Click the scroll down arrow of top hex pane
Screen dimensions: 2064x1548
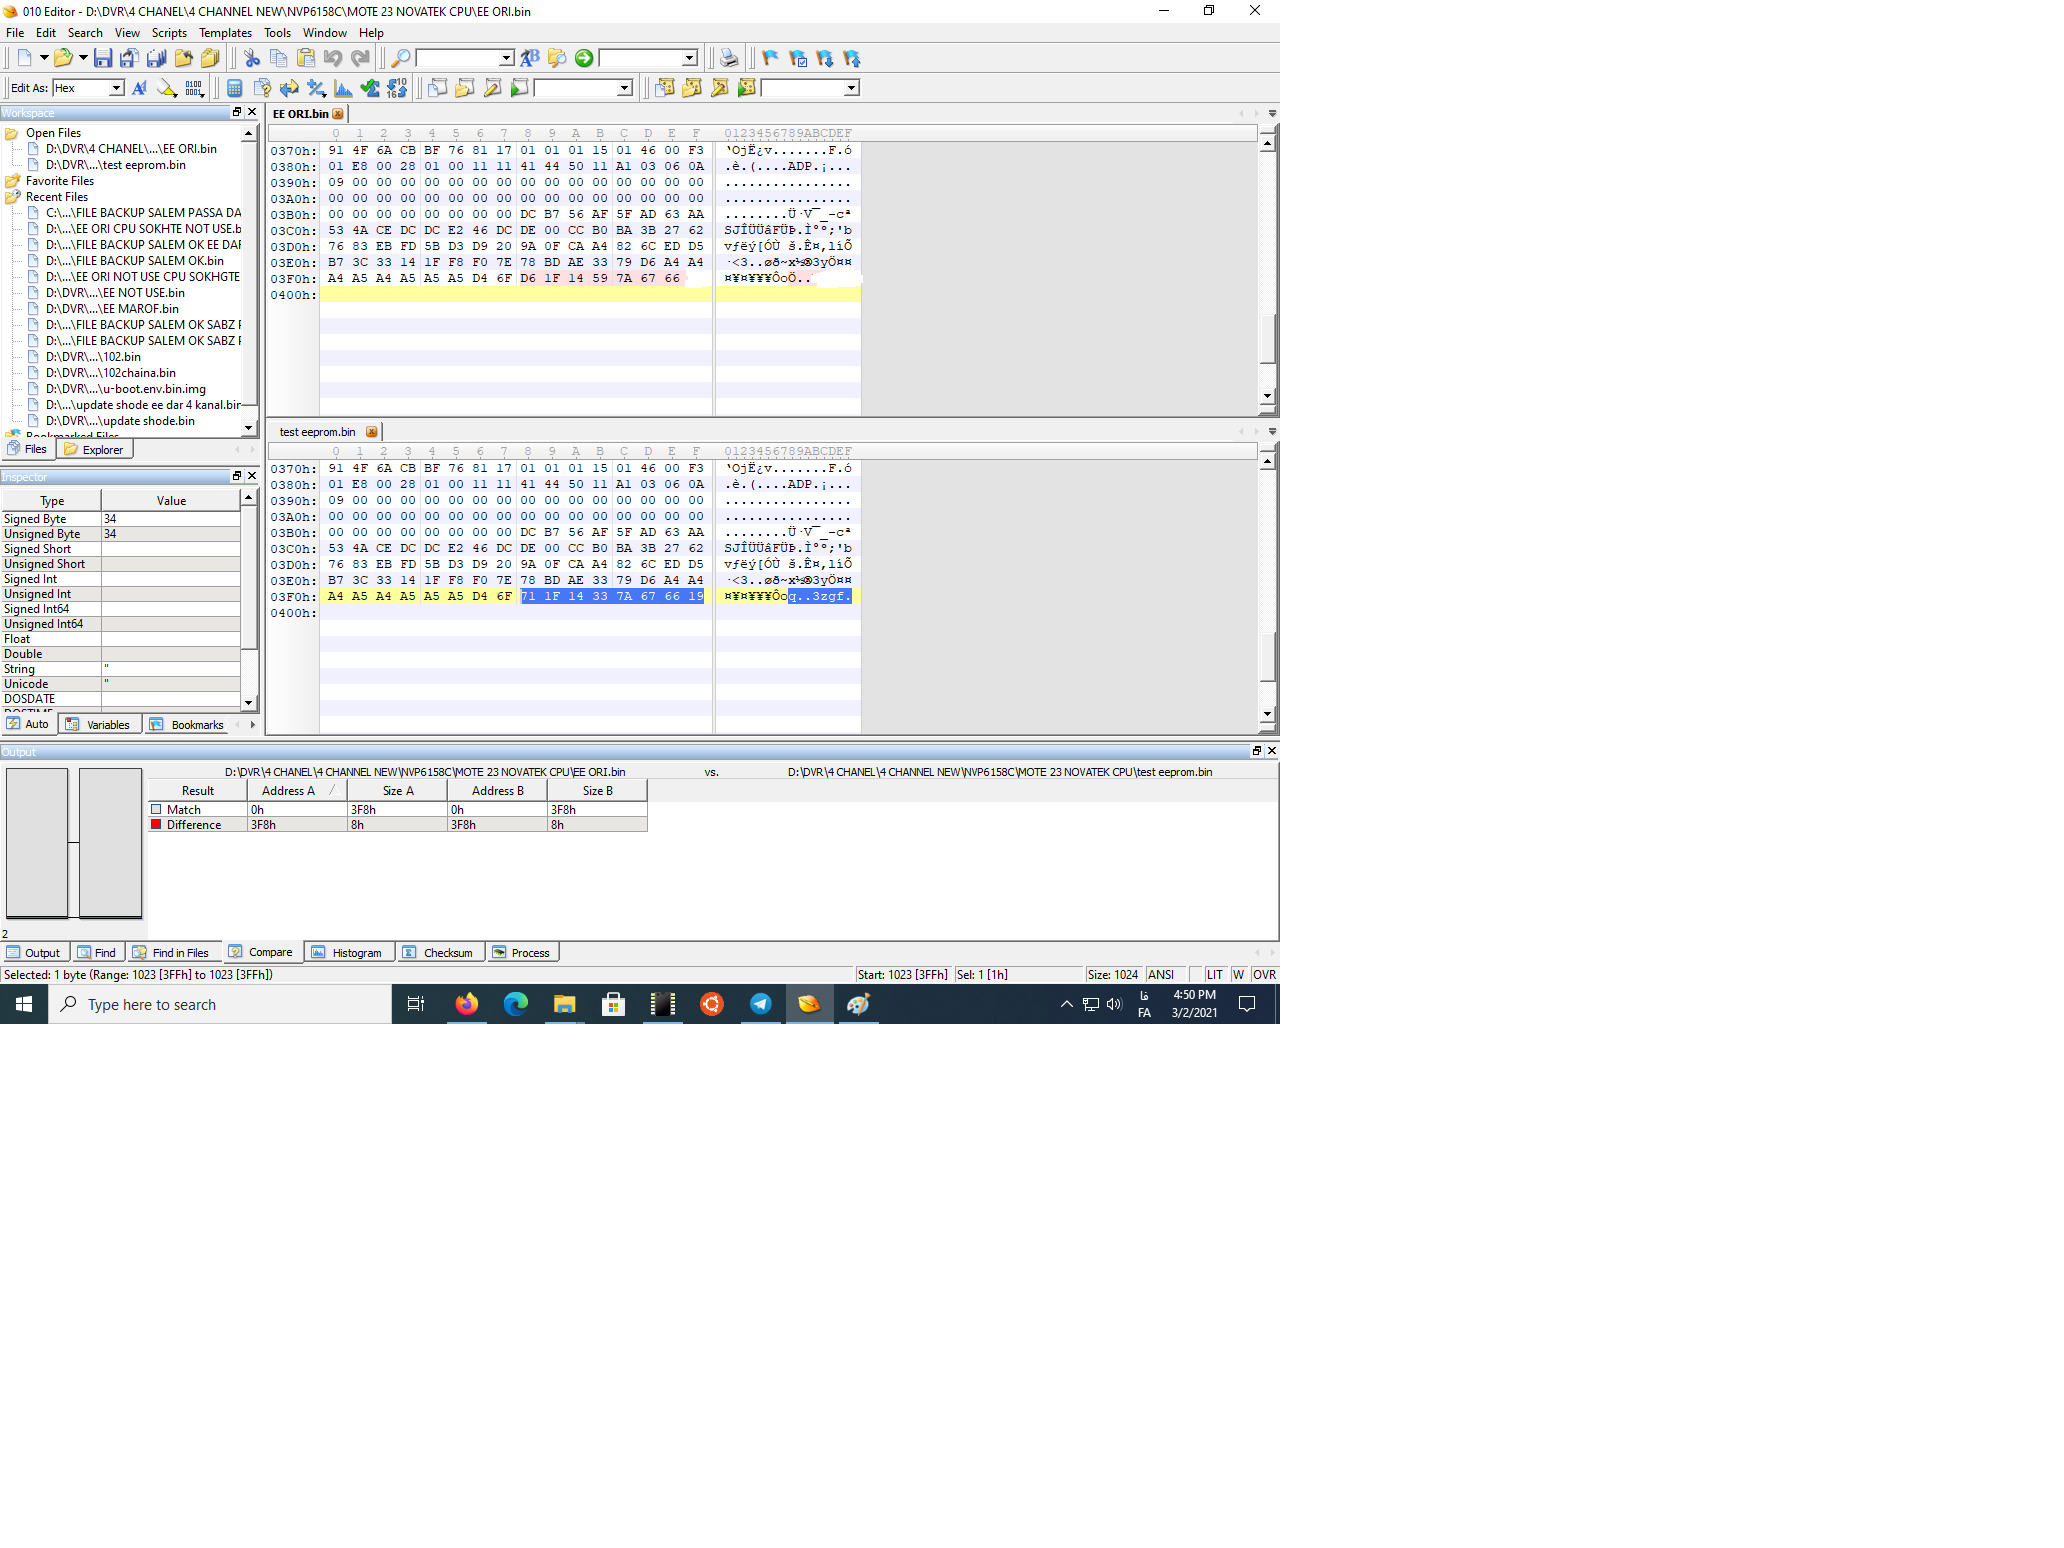tap(1268, 397)
